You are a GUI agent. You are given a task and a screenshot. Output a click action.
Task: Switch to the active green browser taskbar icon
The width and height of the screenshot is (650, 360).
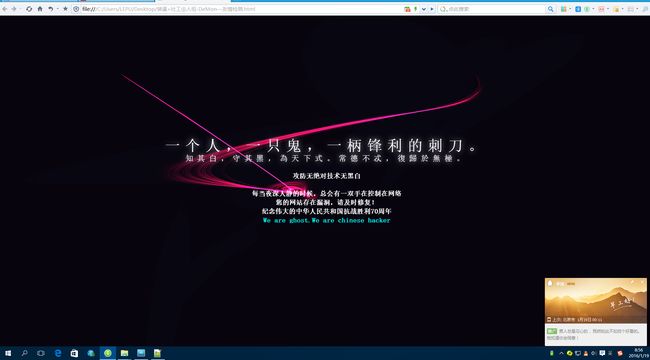(108, 353)
